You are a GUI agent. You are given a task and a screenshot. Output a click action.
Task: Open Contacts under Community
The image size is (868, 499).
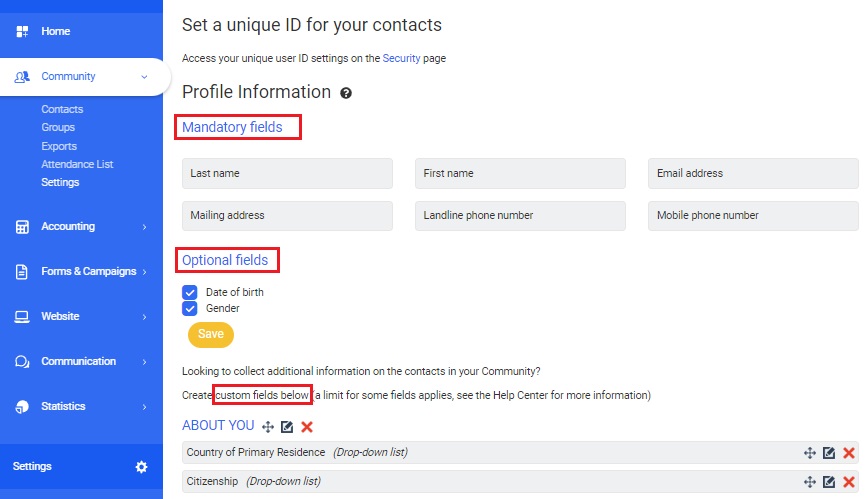coord(62,109)
